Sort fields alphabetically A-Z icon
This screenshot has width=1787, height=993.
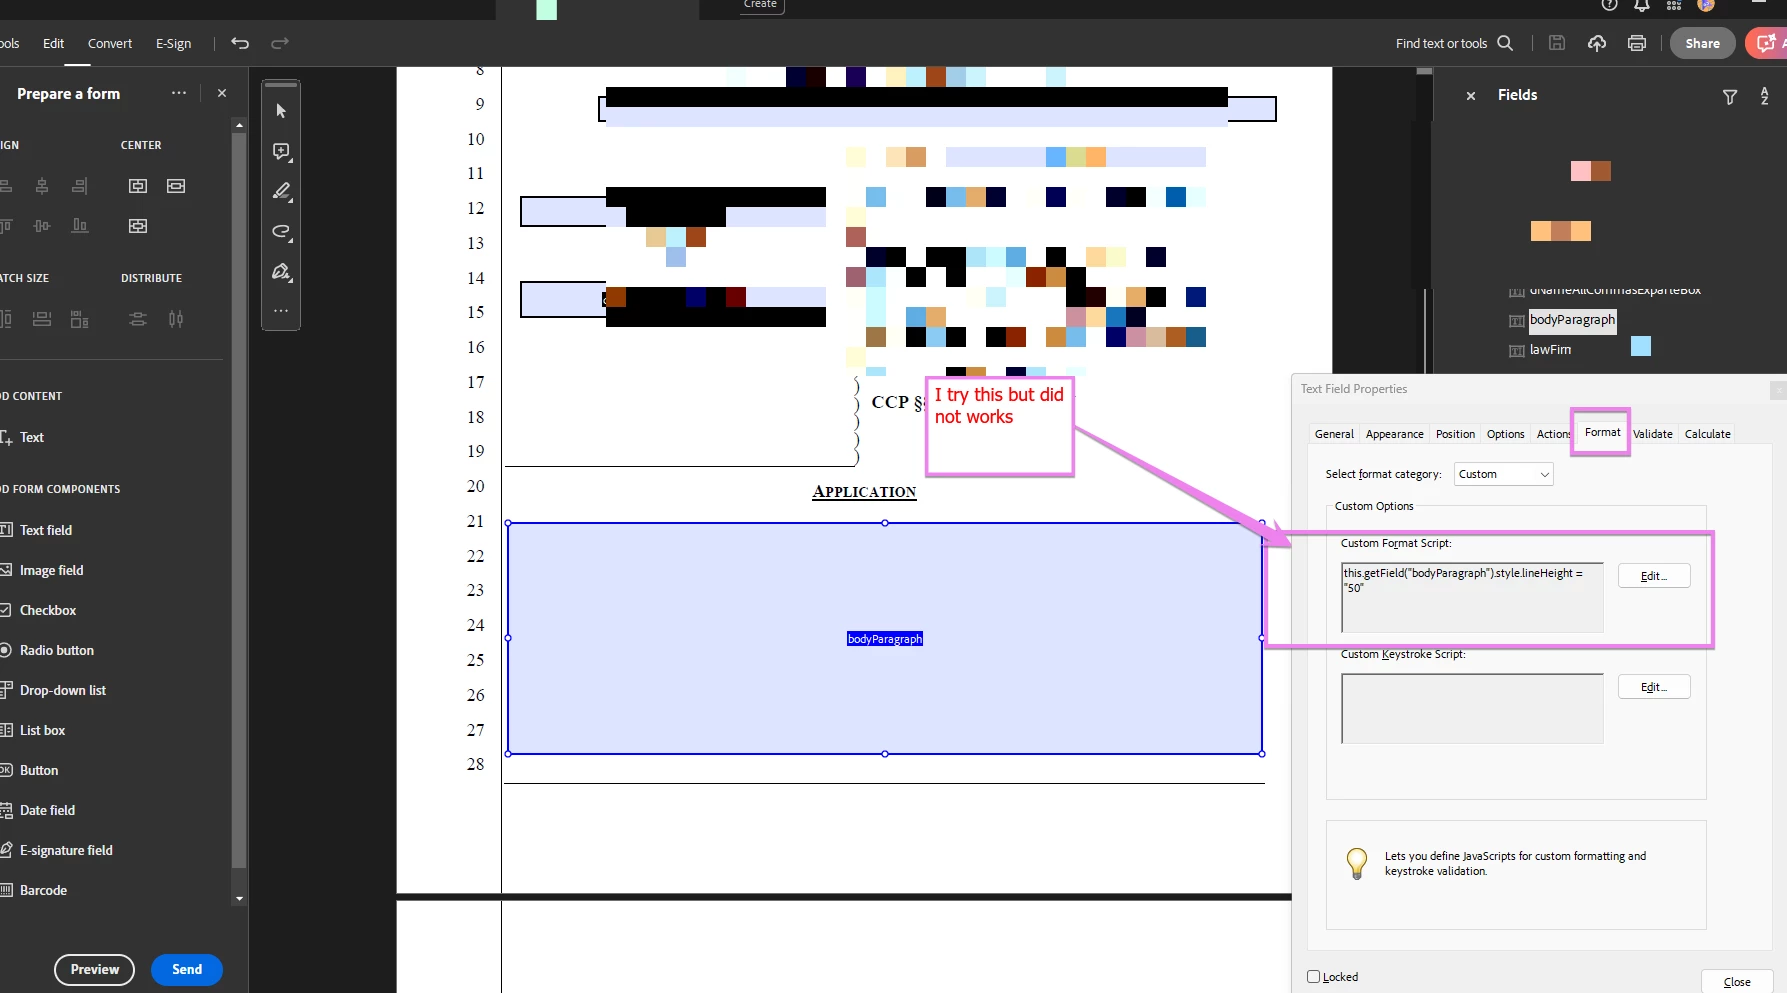point(1764,96)
